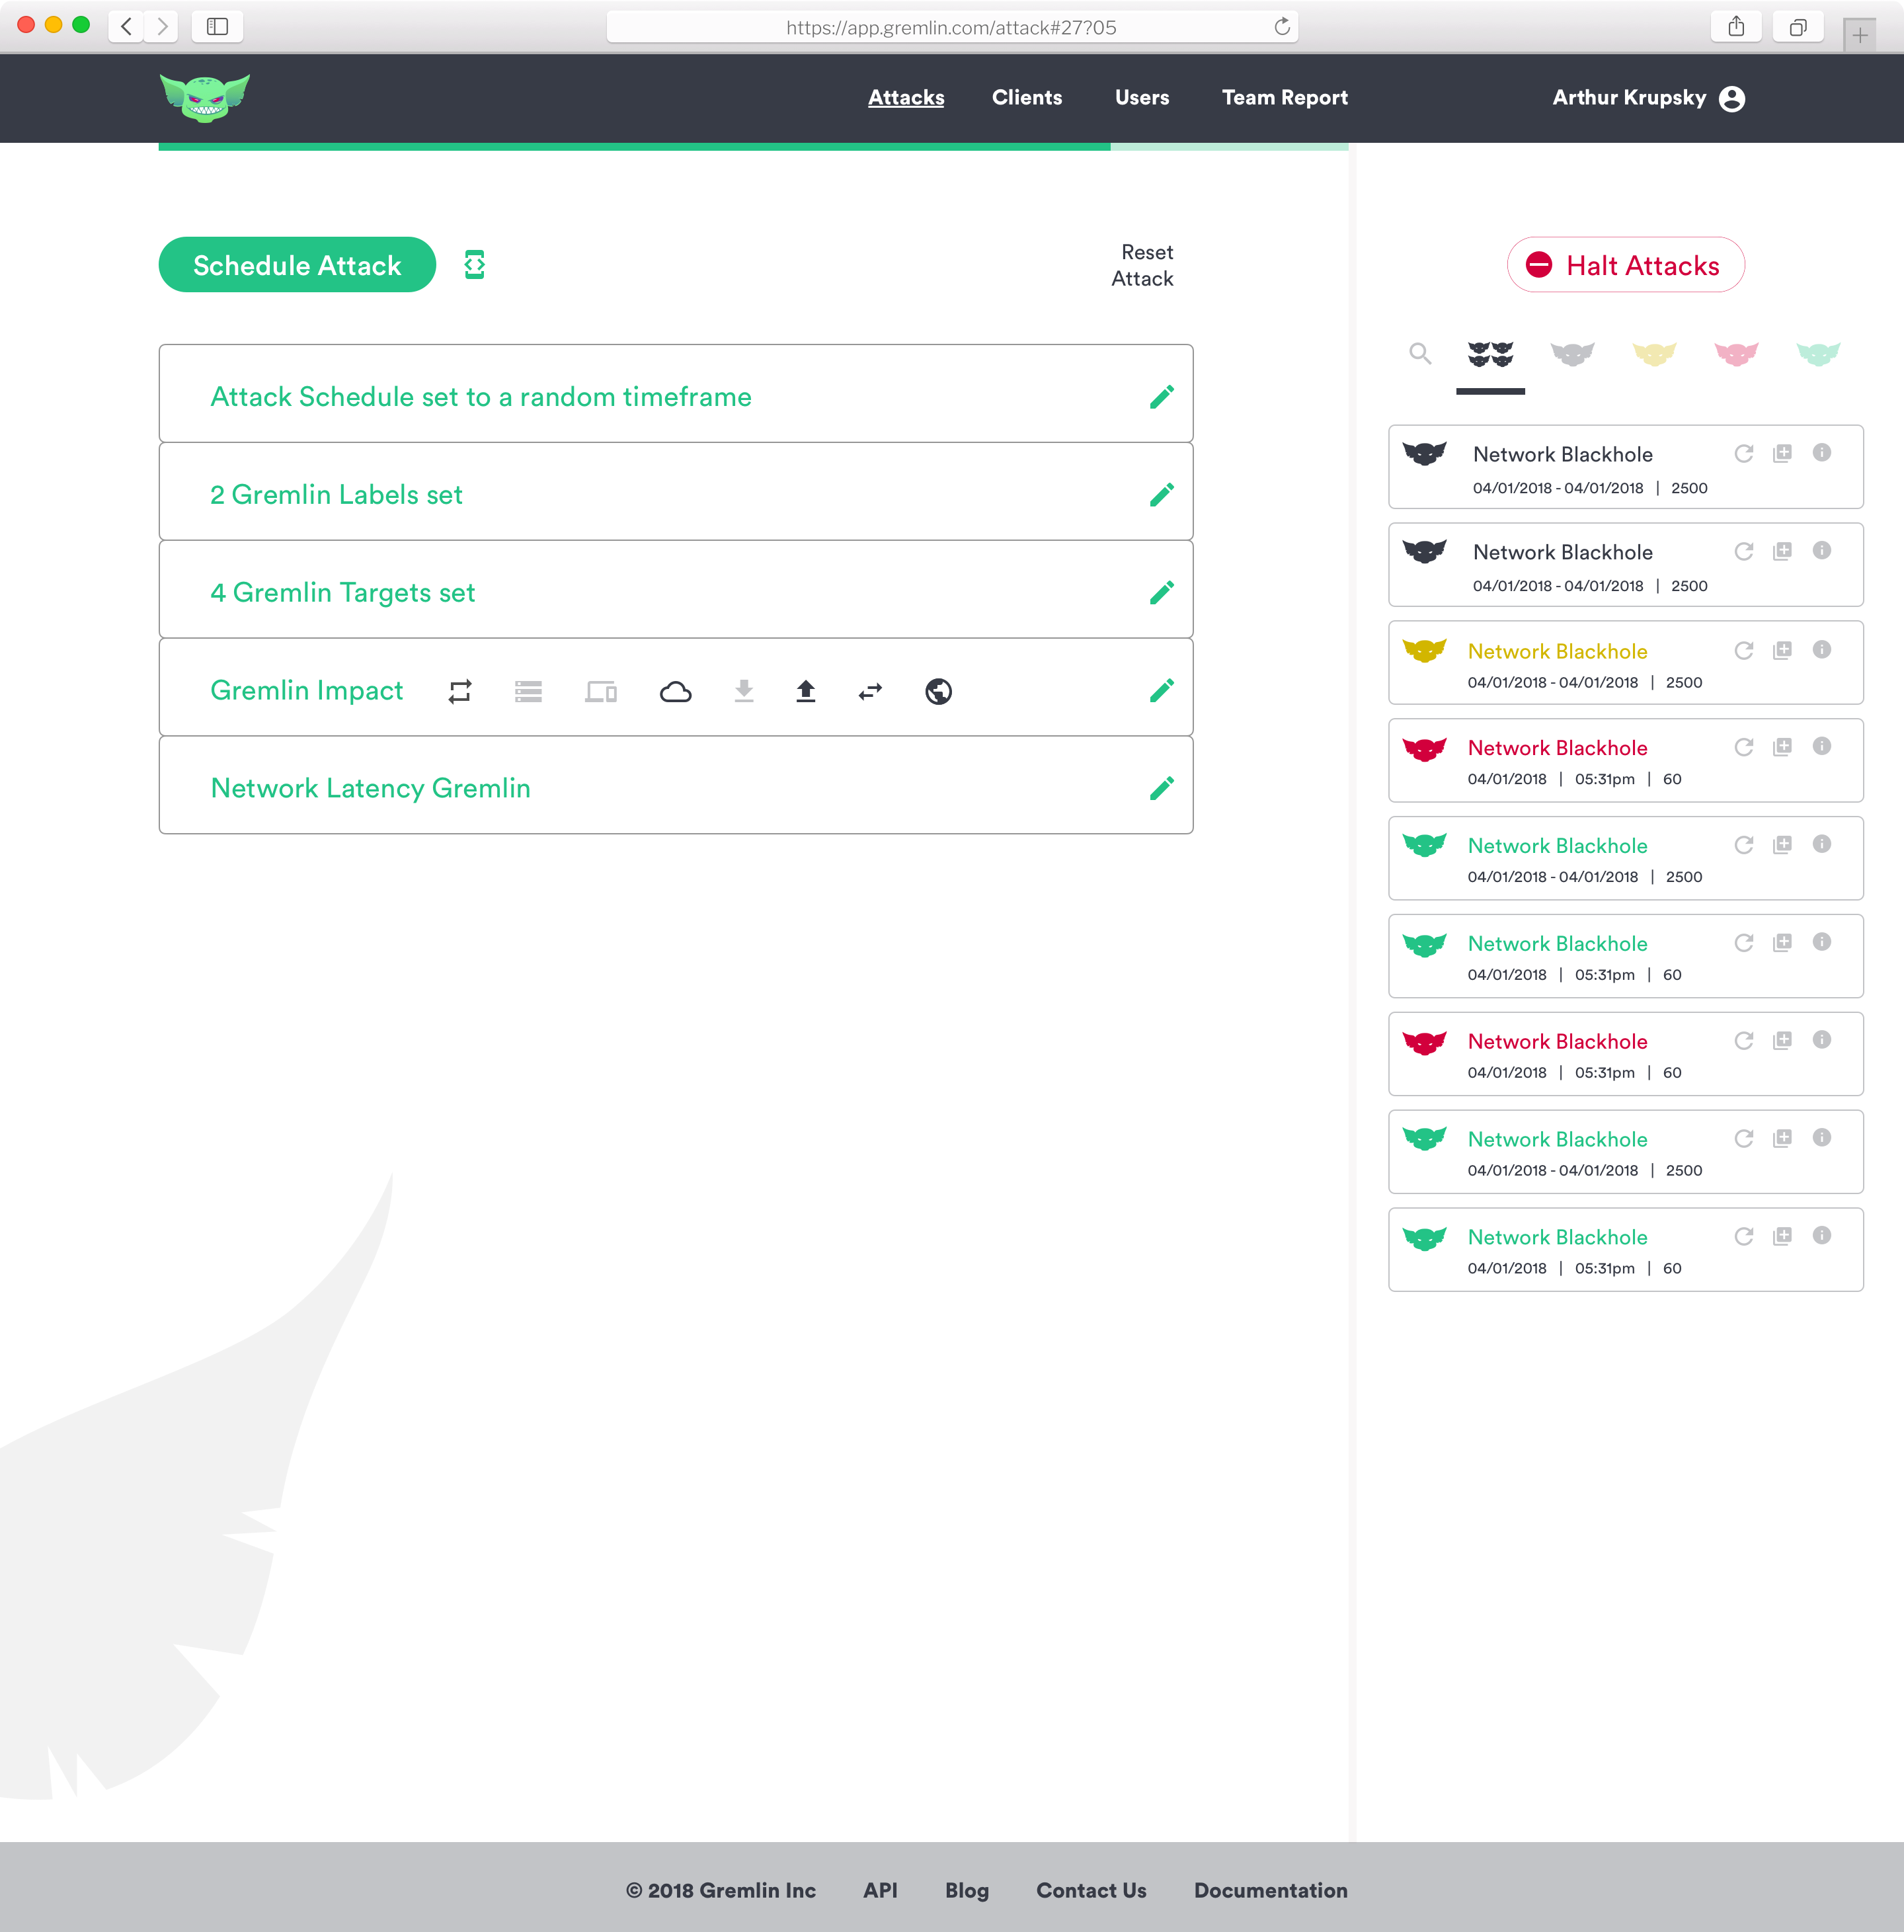Screen dimensions: 1904x1932
Task: Open the Attacks nav item
Action: tap(906, 98)
